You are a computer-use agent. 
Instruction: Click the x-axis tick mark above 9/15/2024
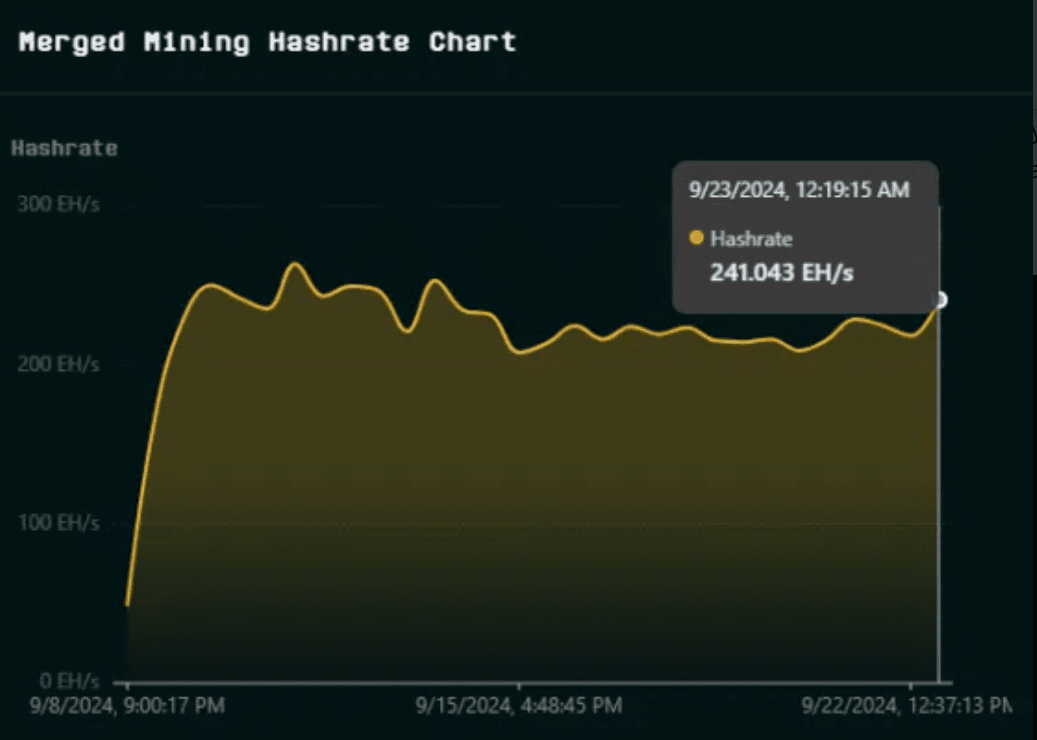(x=519, y=686)
